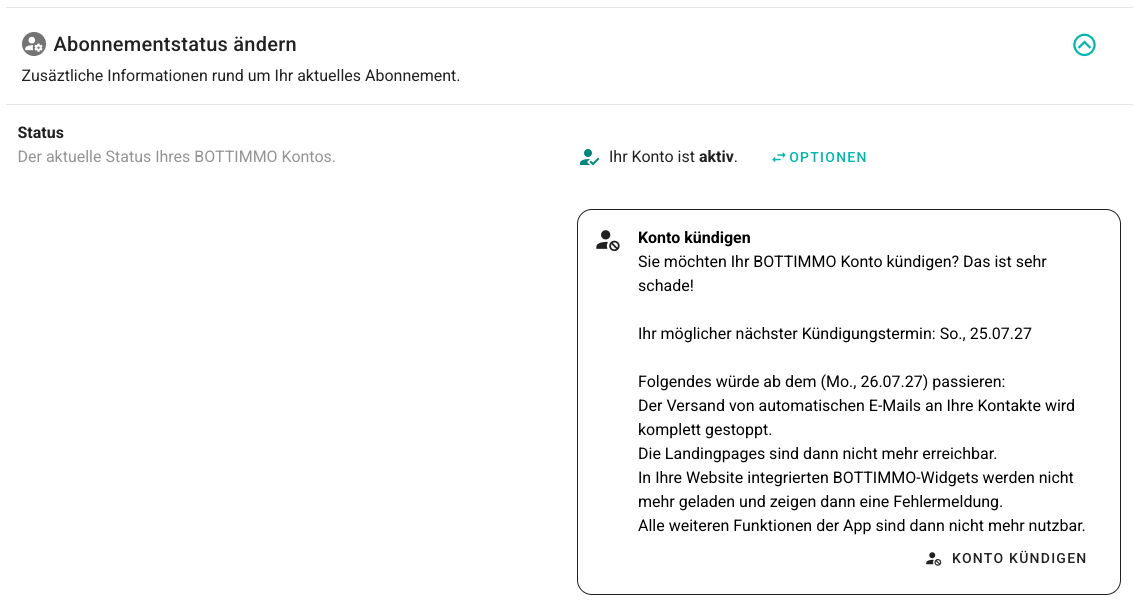Click the 'Folgendes würde ab dem (Mo., 26.07.27)' line
This screenshot has height=605, width=1140.
pyautogui.click(x=820, y=382)
